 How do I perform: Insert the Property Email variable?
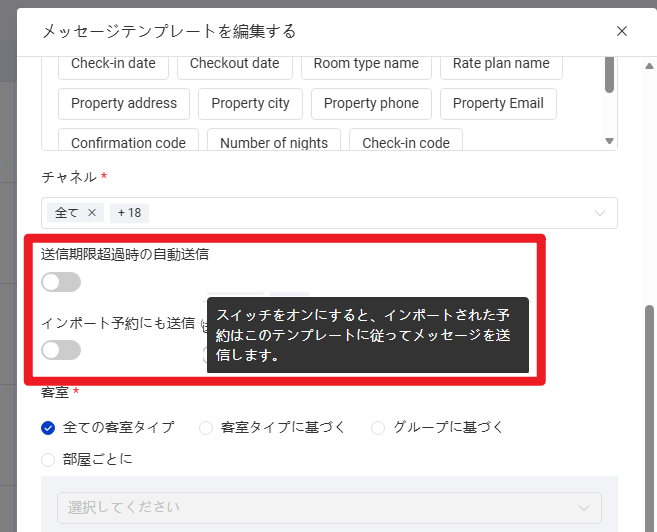pyautogui.click(x=498, y=103)
